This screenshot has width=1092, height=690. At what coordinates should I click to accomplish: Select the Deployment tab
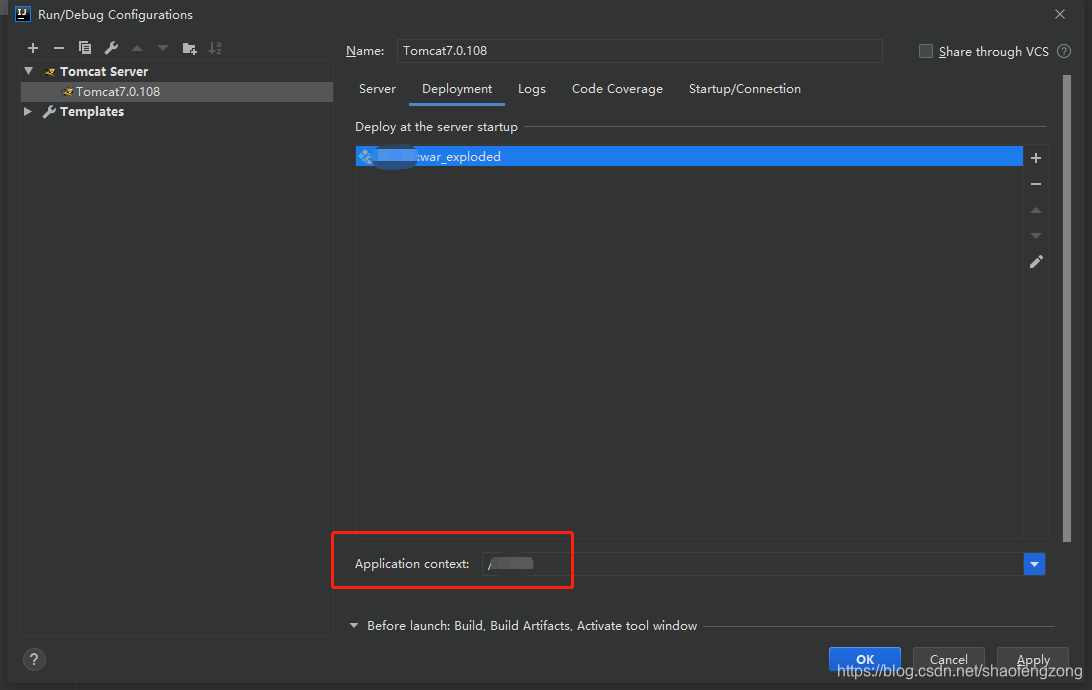click(x=457, y=88)
